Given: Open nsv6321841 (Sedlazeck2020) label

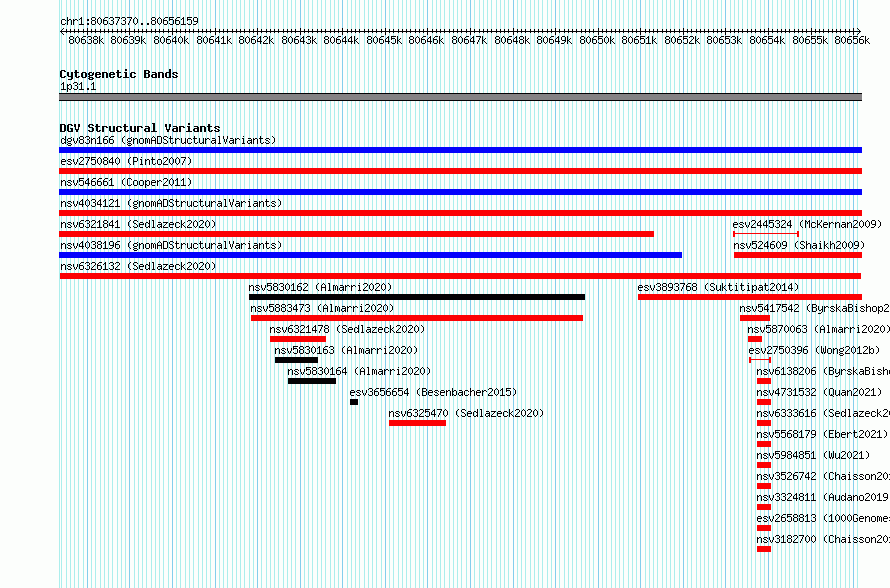Looking at the screenshot, I should point(138,224).
